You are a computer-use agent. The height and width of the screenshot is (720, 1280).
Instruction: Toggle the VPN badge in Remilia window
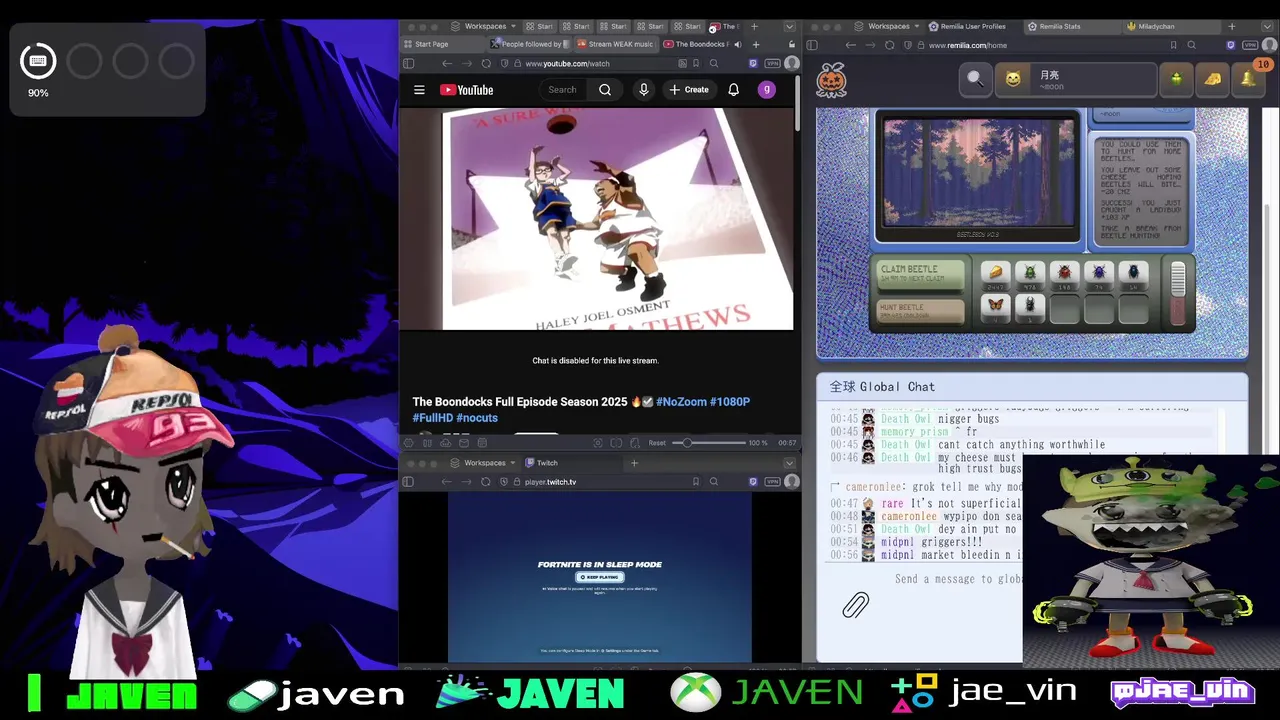pyautogui.click(x=1250, y=45)
